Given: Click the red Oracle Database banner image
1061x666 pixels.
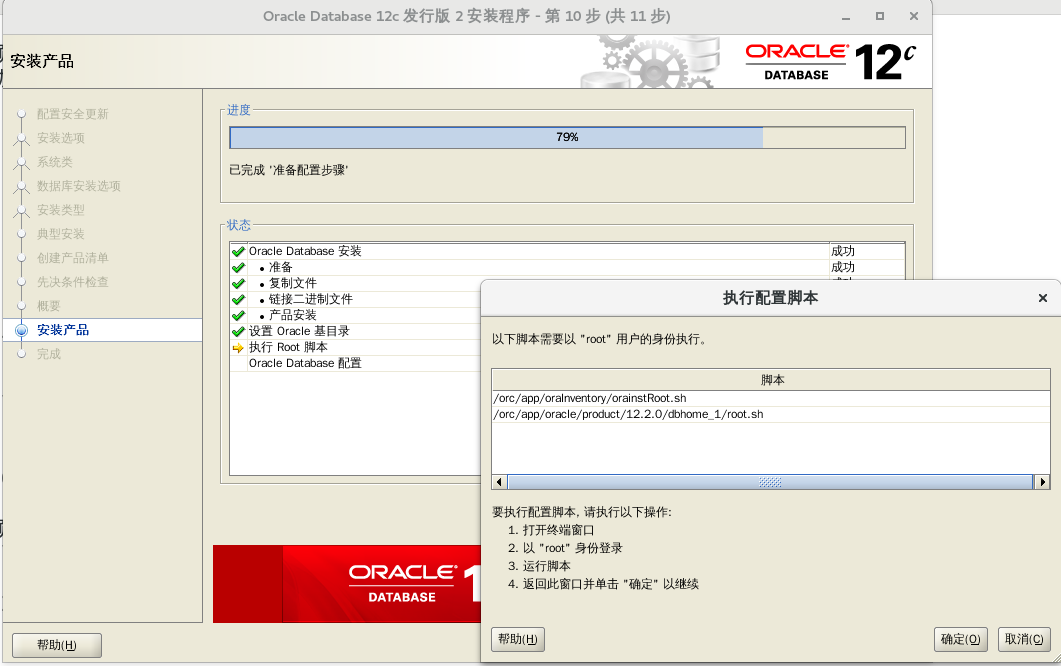Looking at the screenshot, I should (x=347, y=583).
